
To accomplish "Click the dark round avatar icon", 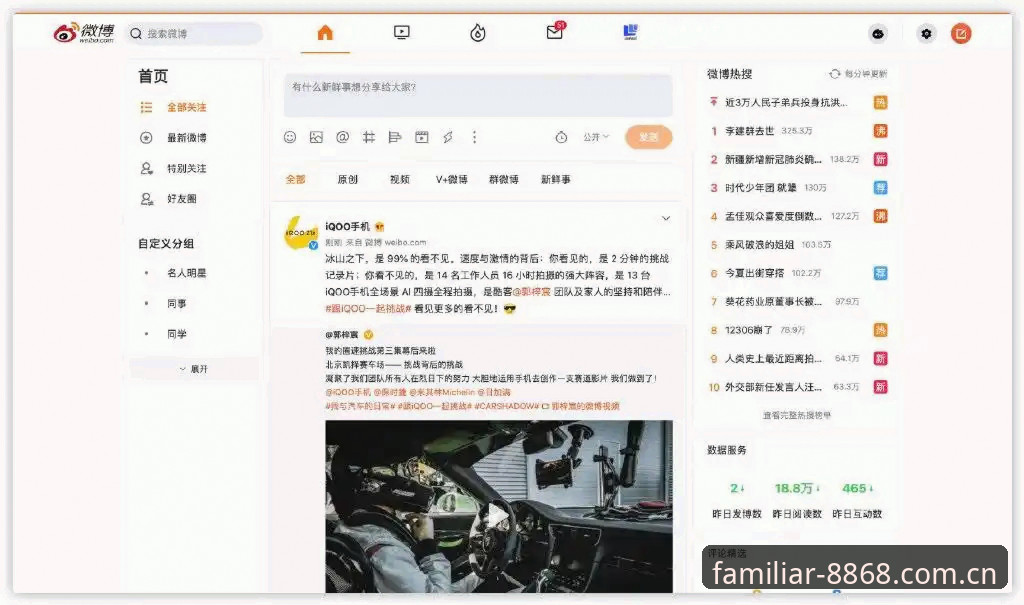I will (878, 33).
